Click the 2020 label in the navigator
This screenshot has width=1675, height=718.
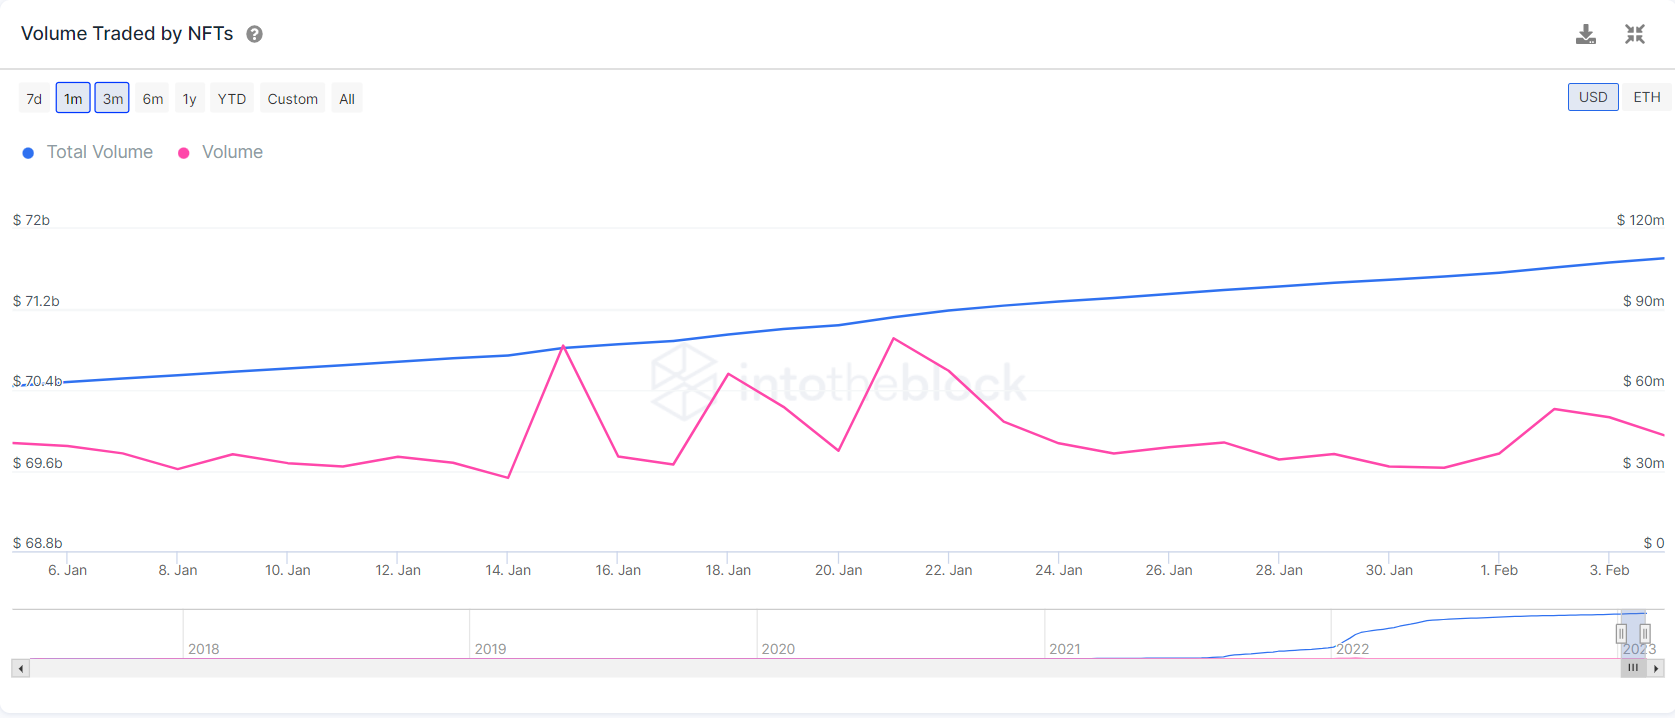click(x=778, y=649)
